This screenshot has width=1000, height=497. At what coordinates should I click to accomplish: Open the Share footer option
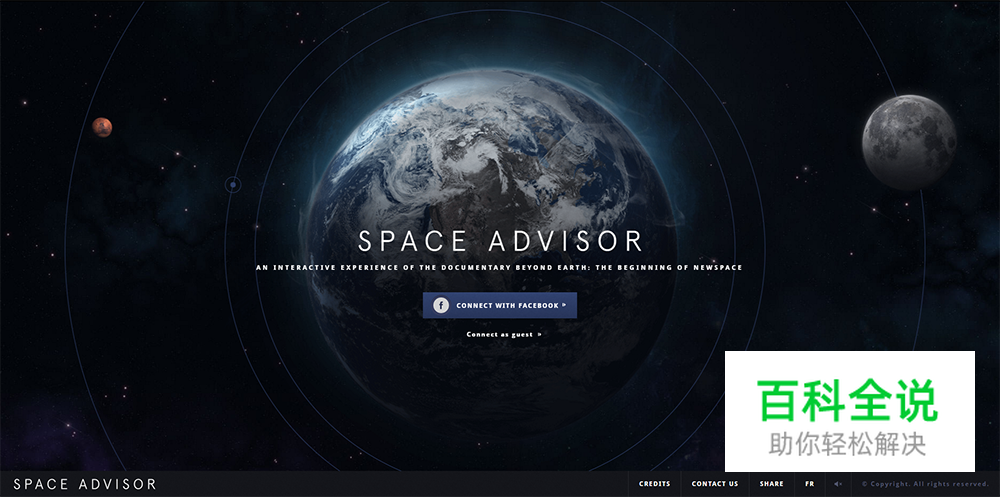point(771,484)
